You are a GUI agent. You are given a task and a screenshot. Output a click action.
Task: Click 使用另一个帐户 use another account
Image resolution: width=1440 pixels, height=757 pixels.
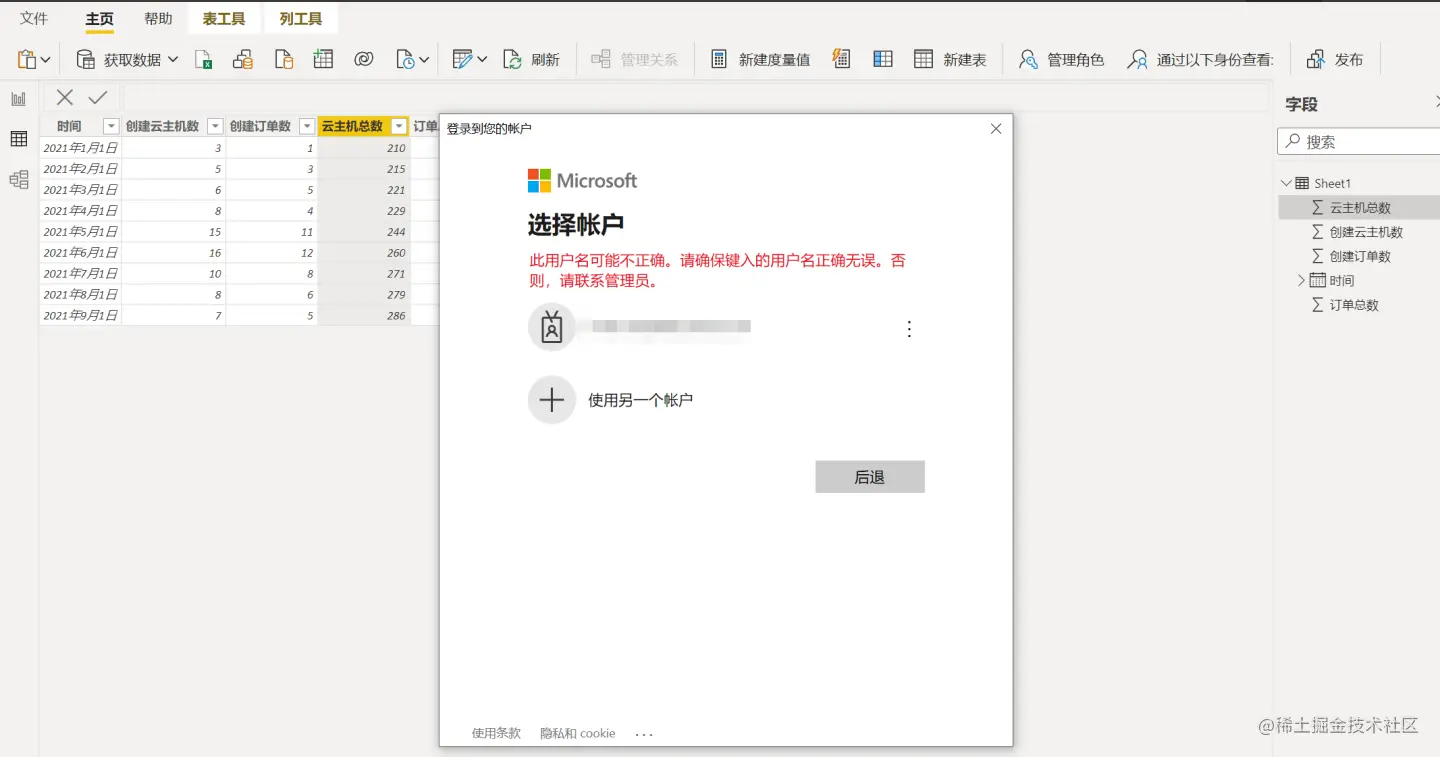click(x=640, y=400)
